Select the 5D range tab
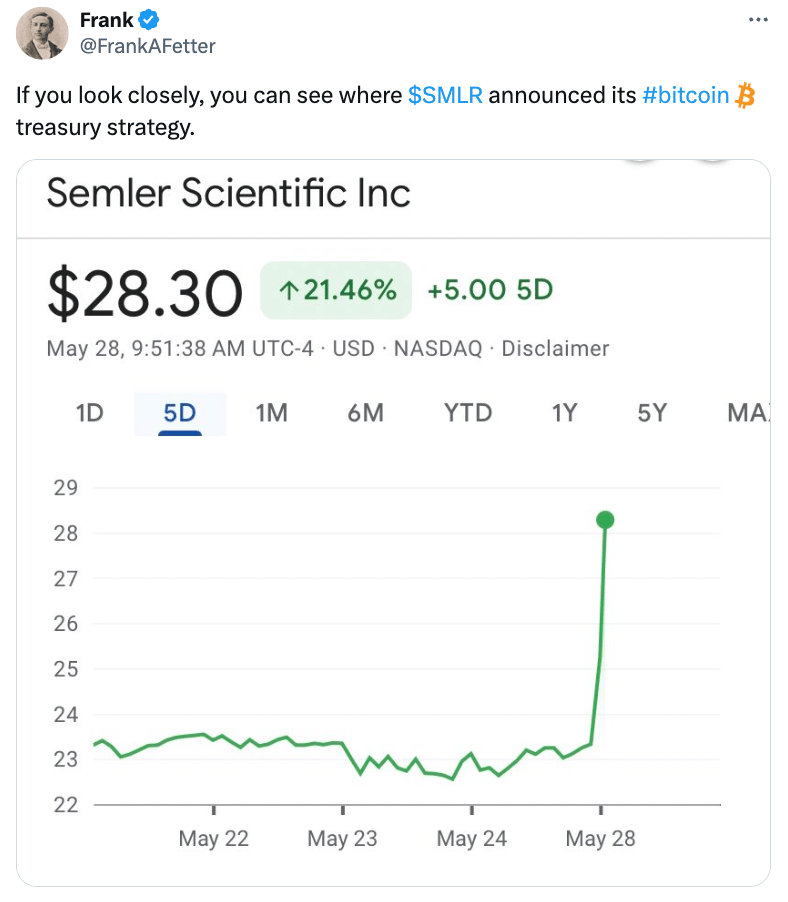The image size is (788, 902). [x=179, y=412]
